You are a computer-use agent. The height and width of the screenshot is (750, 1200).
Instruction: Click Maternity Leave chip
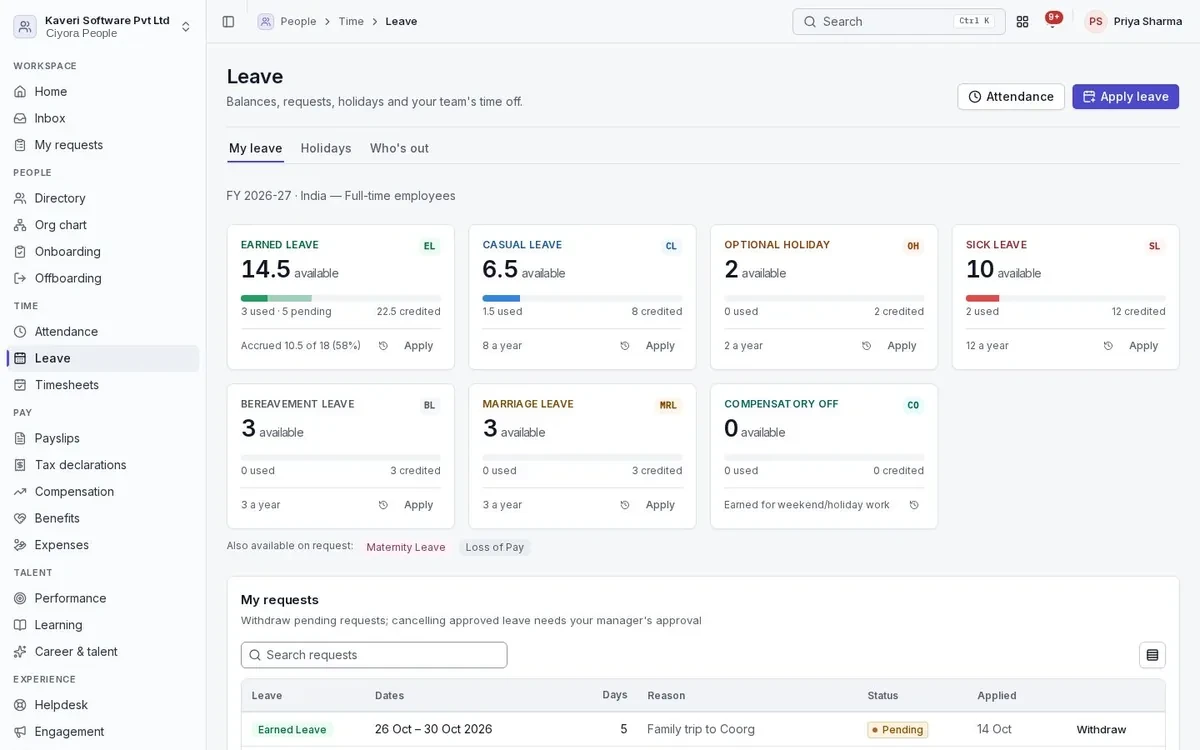[406, 548]
